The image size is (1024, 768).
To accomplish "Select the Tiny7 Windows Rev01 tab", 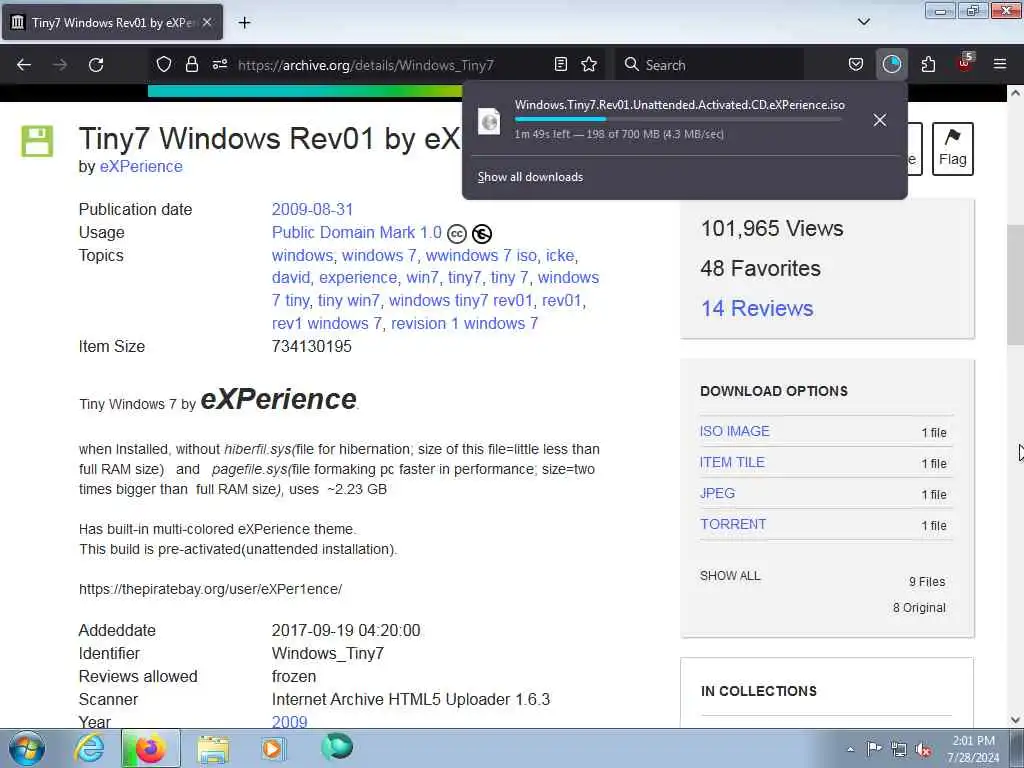I will (112, 22).
